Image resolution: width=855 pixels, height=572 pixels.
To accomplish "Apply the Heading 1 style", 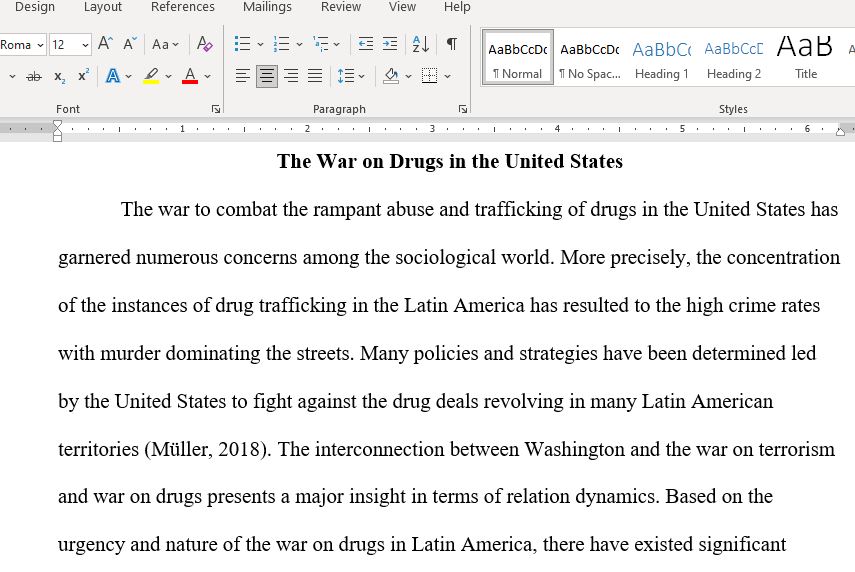I will tap(661, 58).
